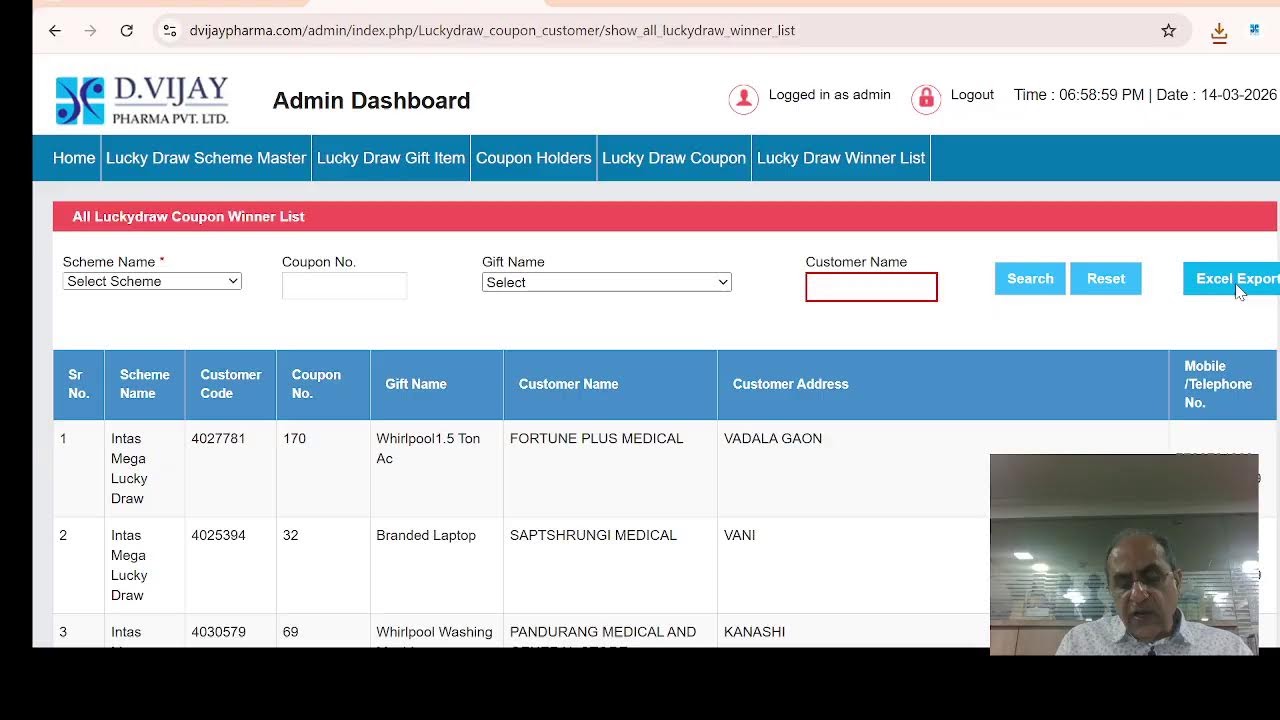1280x720 pixels.
Task: Open the Coupon Holders menu
Action: [533, 158]
